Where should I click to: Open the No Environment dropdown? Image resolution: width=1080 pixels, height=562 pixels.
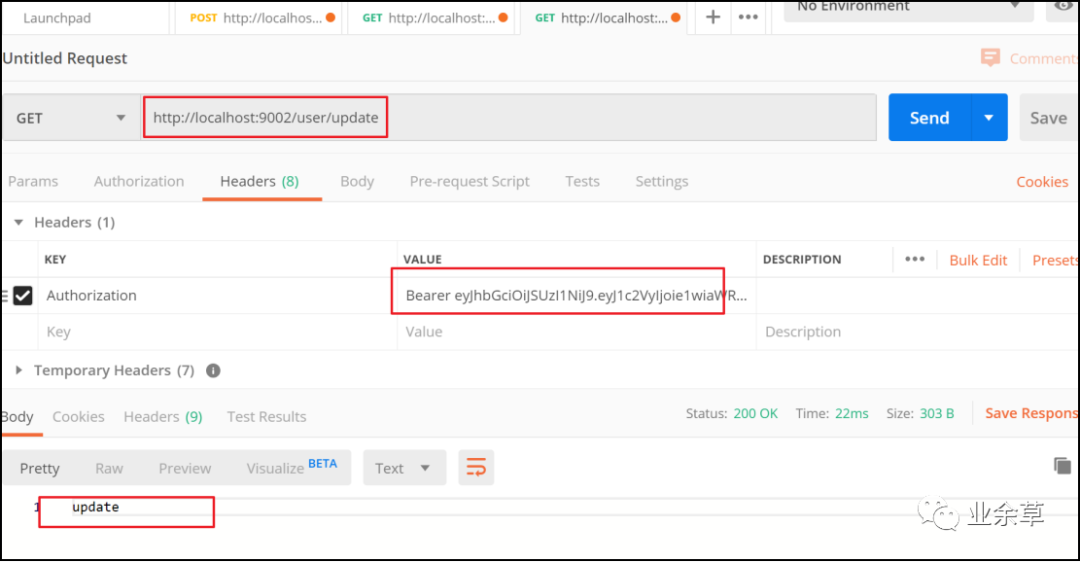point(908,10)
